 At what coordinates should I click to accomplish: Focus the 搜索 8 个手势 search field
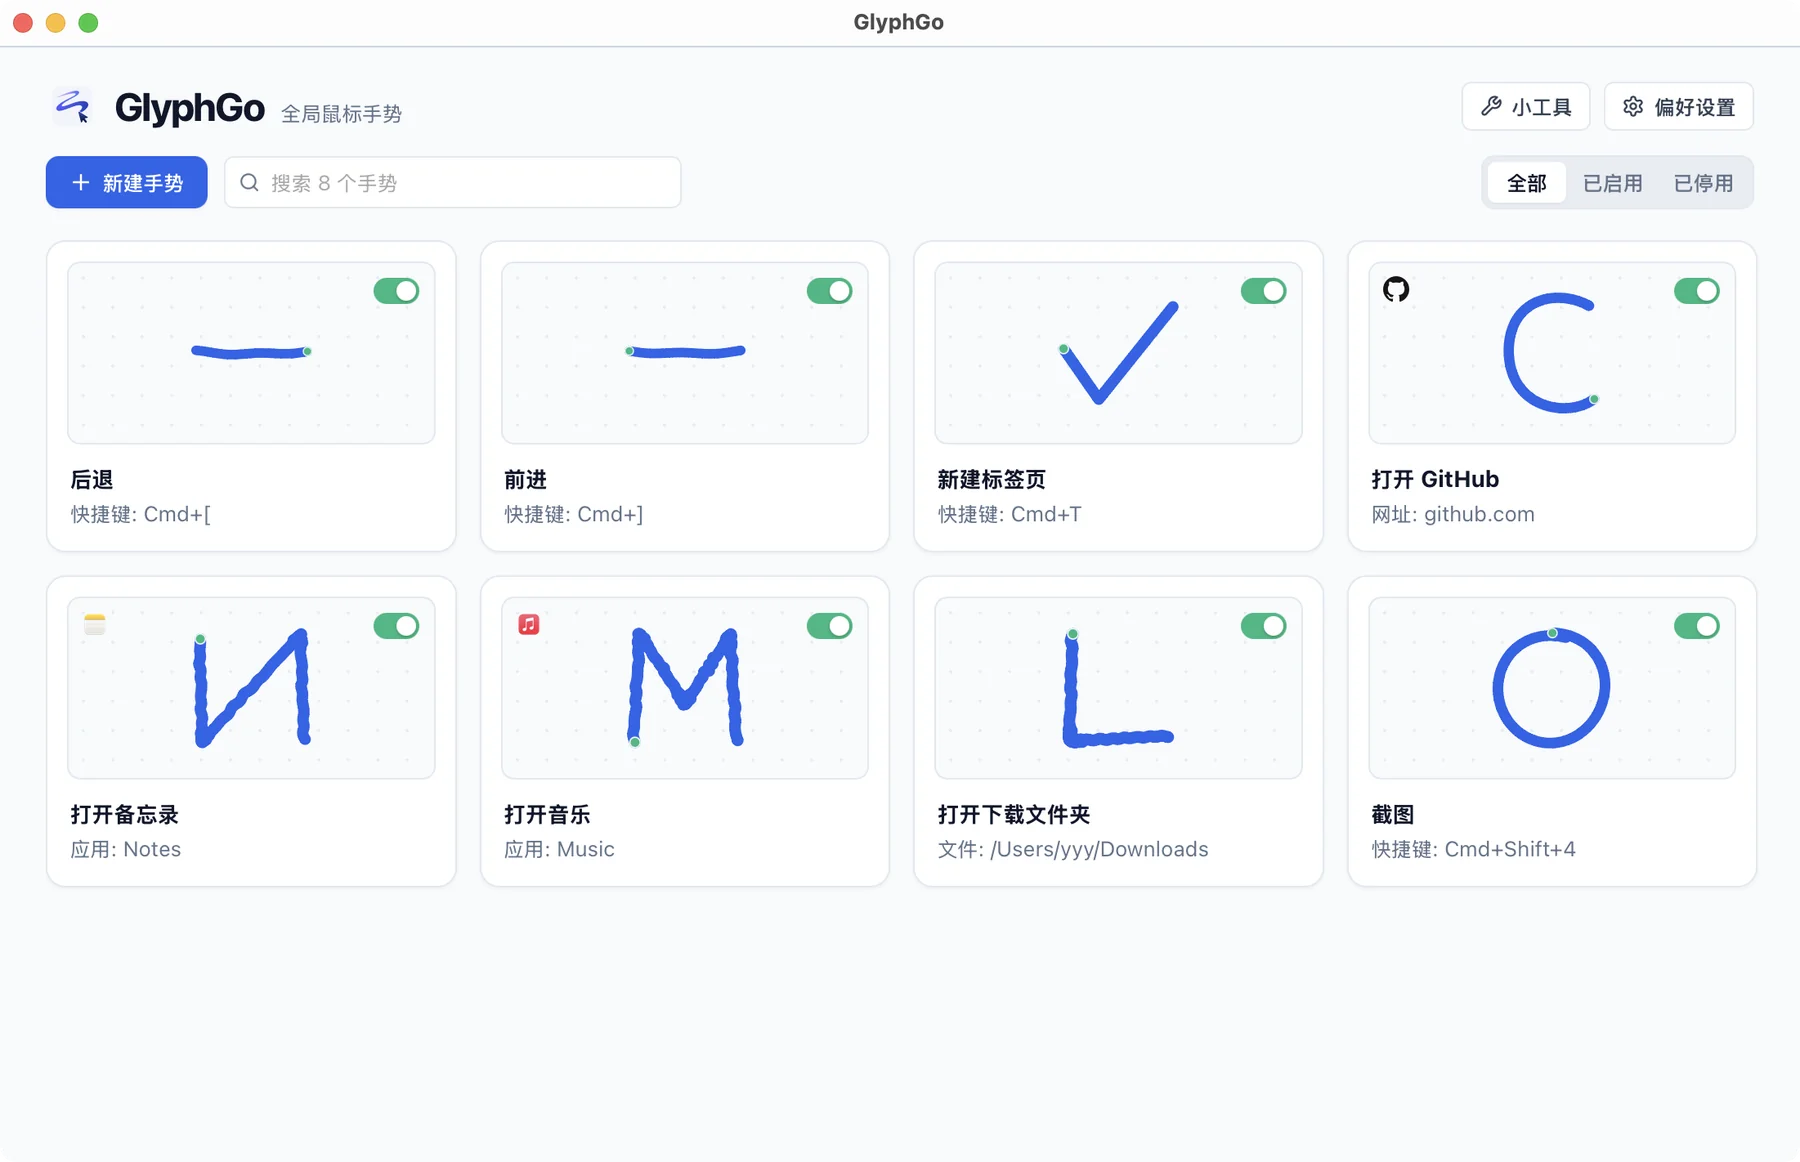point(453,182)
